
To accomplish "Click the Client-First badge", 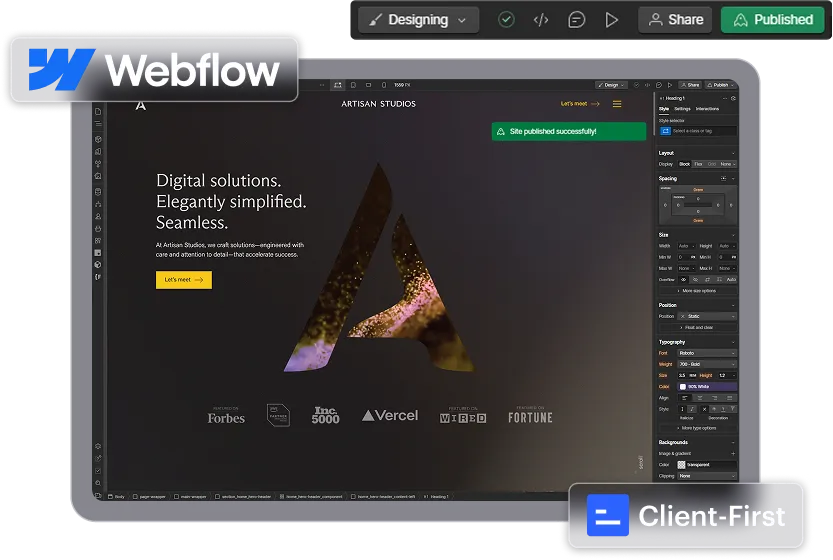I will (x=685, y=515).
